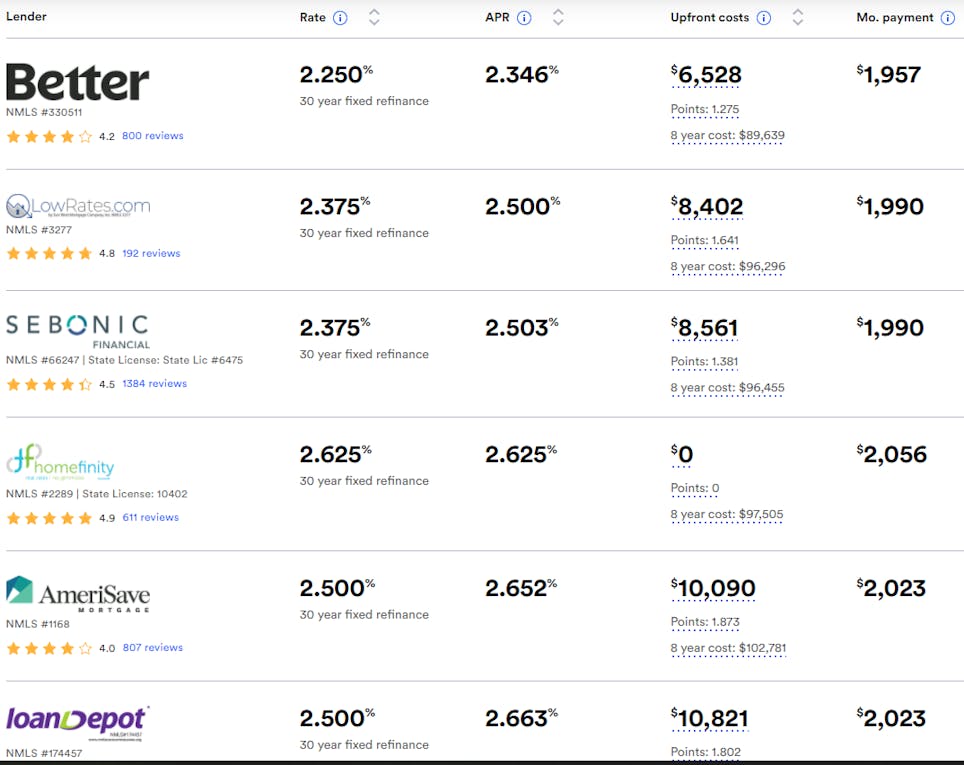Viewport: 964px width, 765px height.
Task: Click the Sebonic Financial logo
Action: (78, 329)
